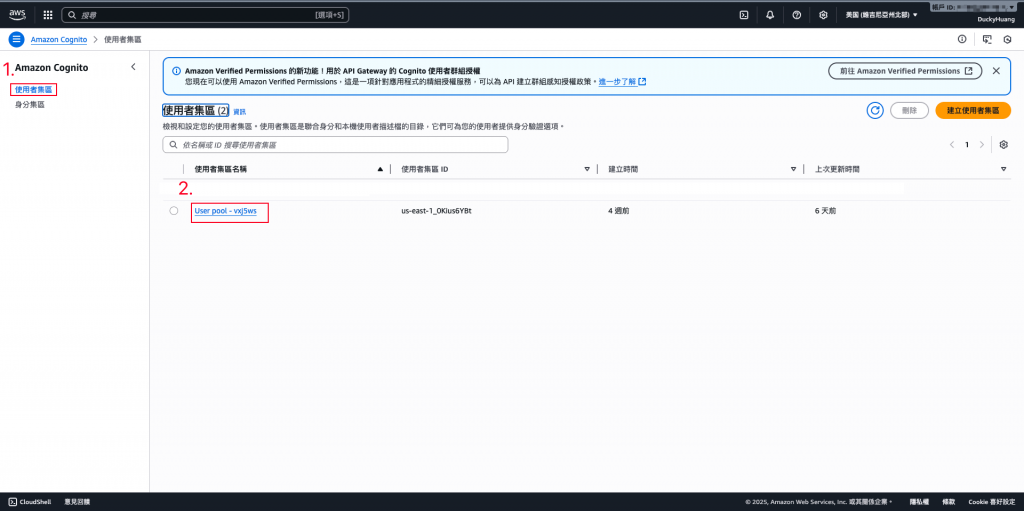
Task: Open the help question mark icon
Action: pos(797,14)
